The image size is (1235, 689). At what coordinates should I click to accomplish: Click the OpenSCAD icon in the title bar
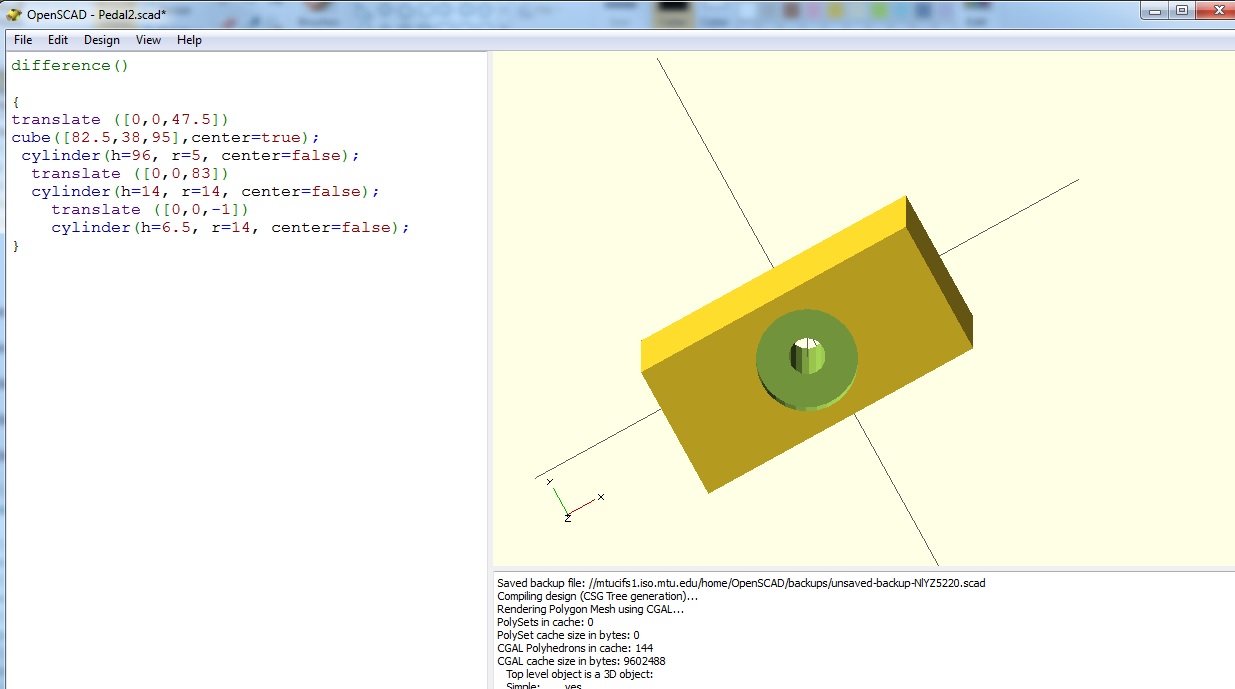click(x=14, y=14)
